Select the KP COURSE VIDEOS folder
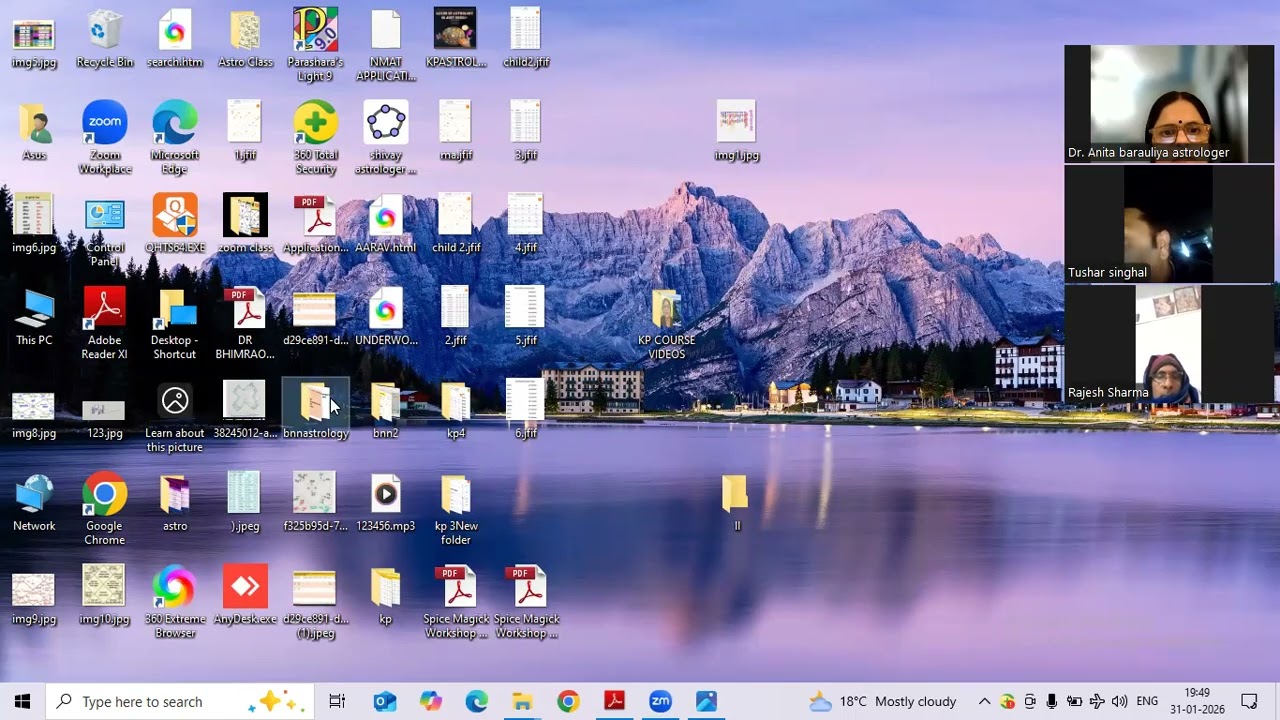 [666, 324]
